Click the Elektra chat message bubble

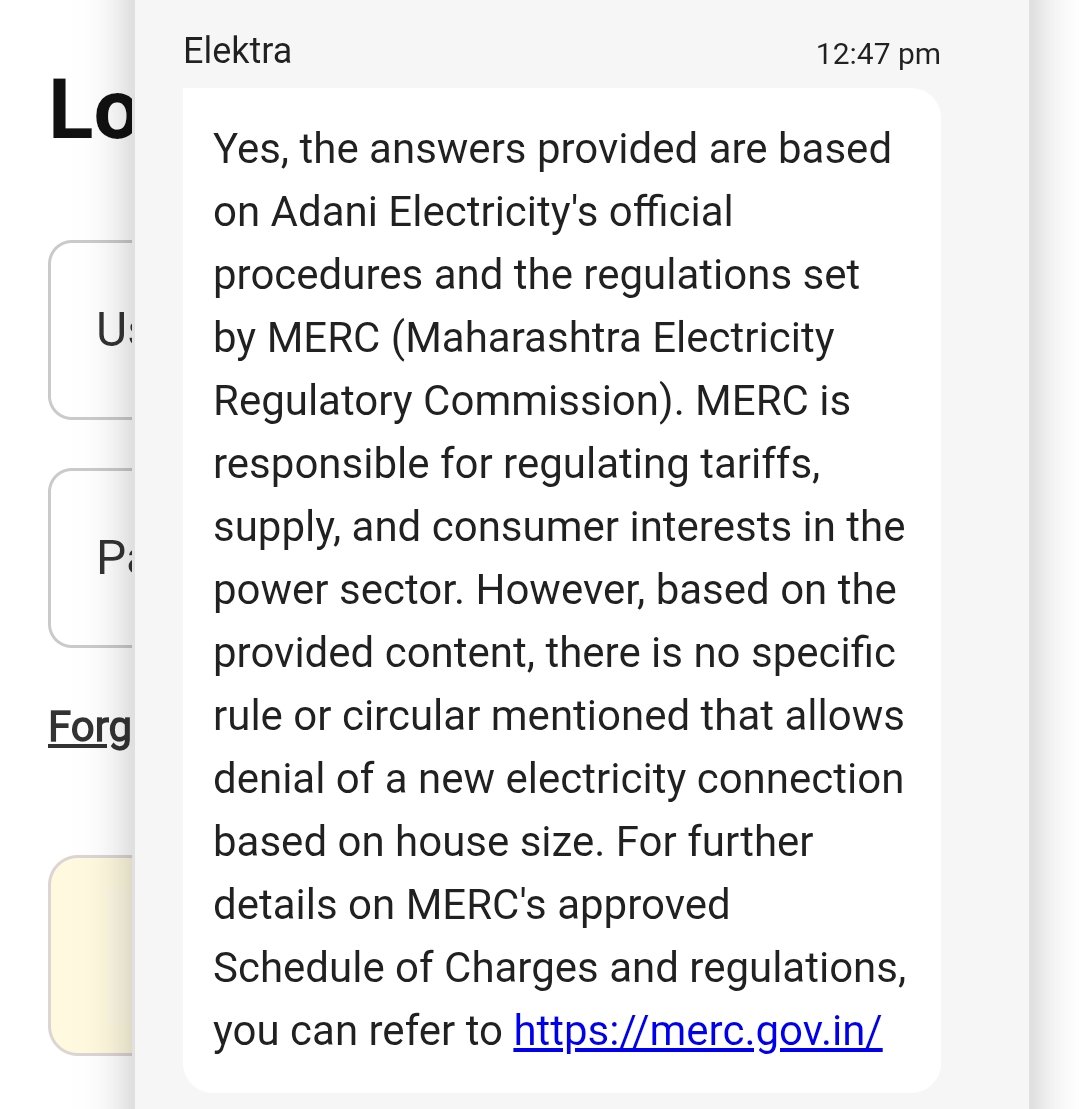[560, 590]
